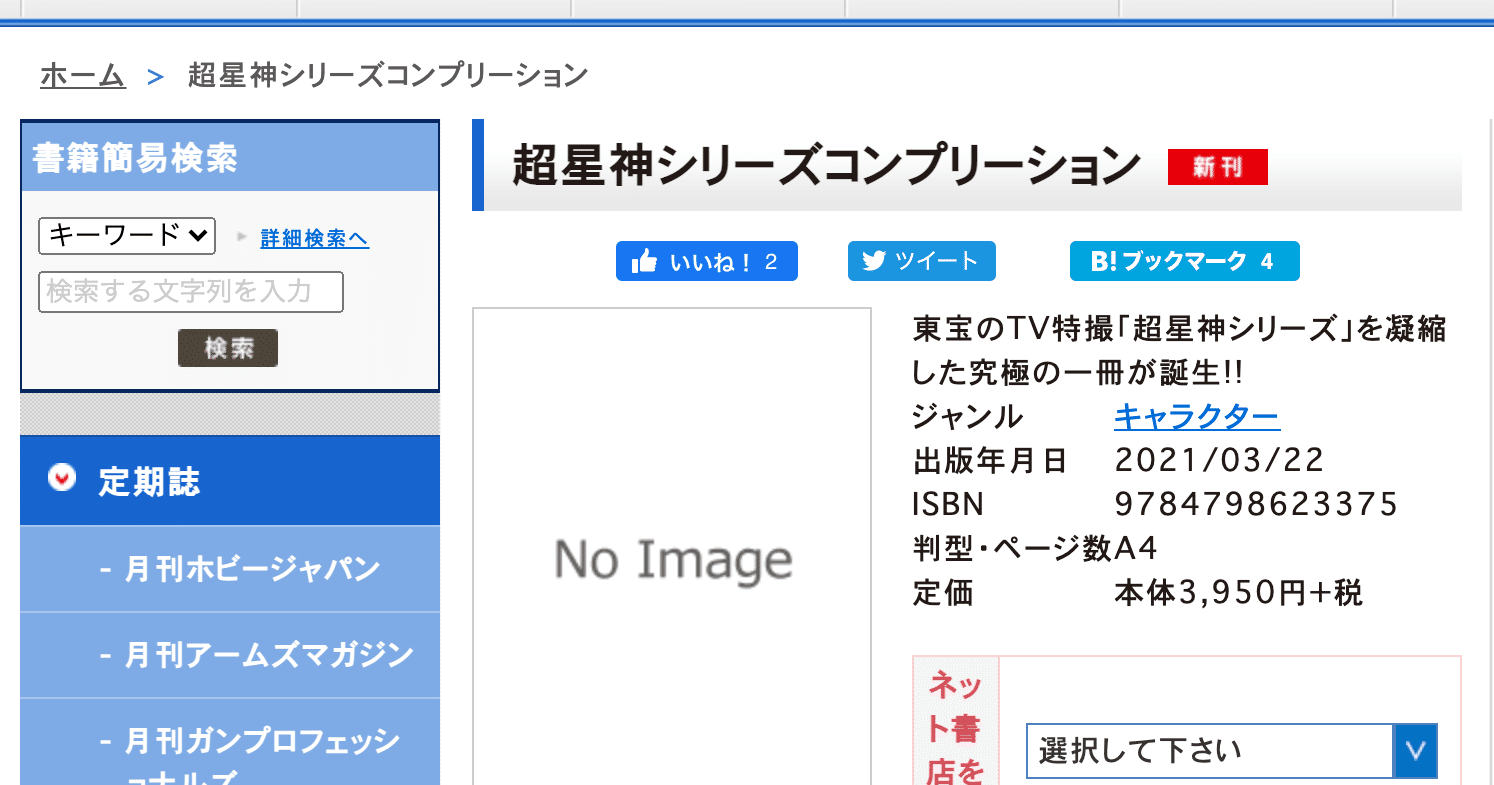The height and width of the screenshot is (785, 1494).
Task: Click breadcrumb text 超星神シリーズコンプリーション
Action: click(x=388, y=75)
